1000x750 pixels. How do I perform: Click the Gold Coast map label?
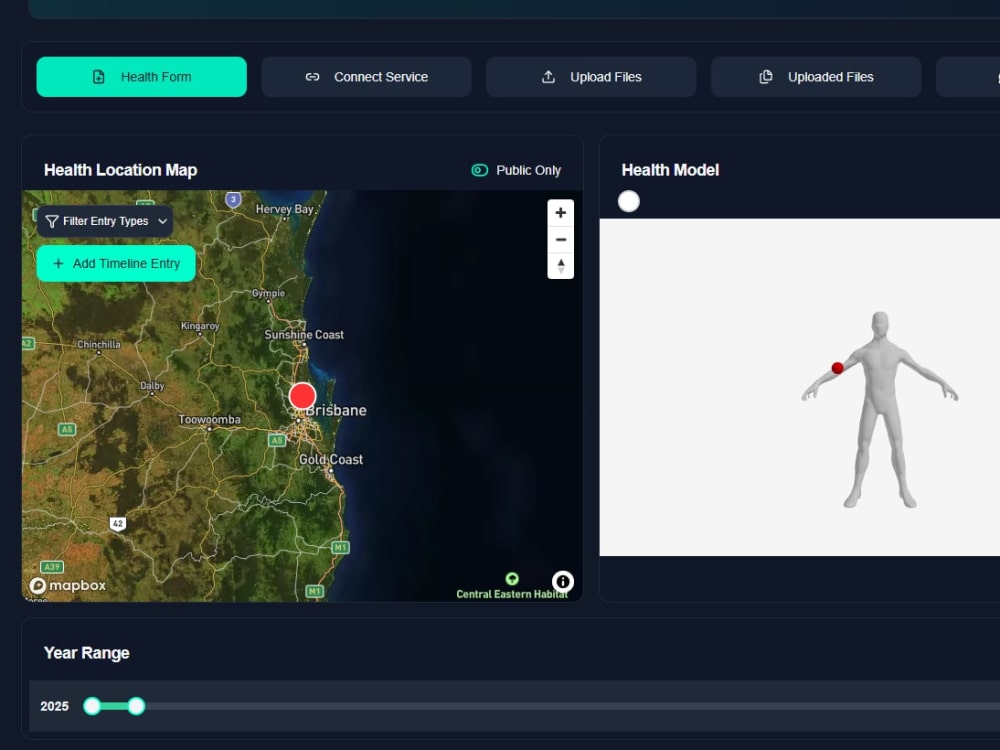331,459
